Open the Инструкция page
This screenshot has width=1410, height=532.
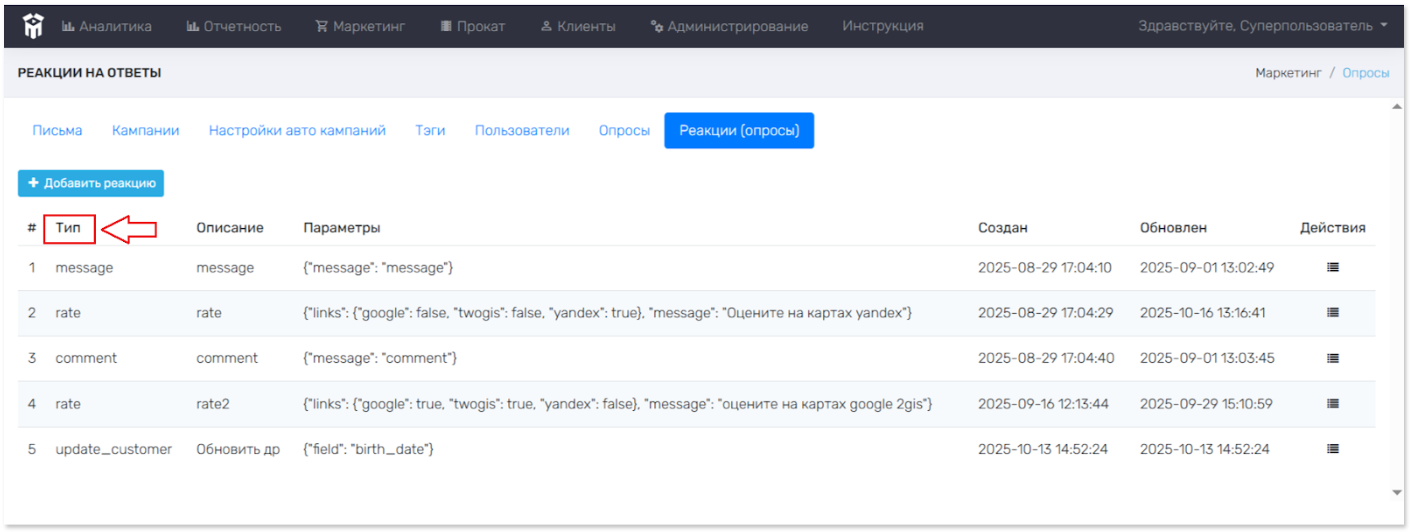click(x=882, y=26)
